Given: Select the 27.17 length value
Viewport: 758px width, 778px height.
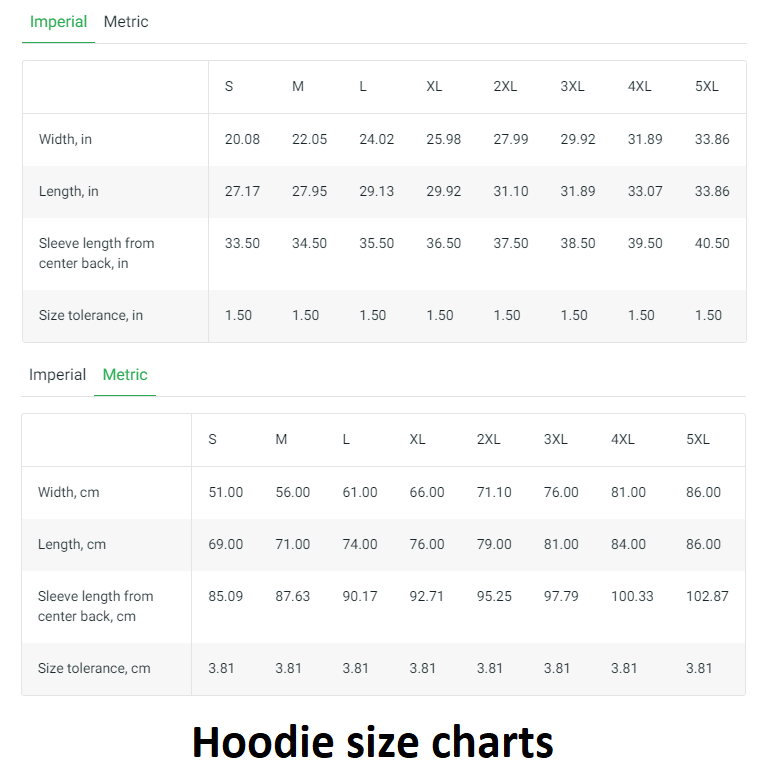Looking at the screenshot, I should click(x=242, y=191).
